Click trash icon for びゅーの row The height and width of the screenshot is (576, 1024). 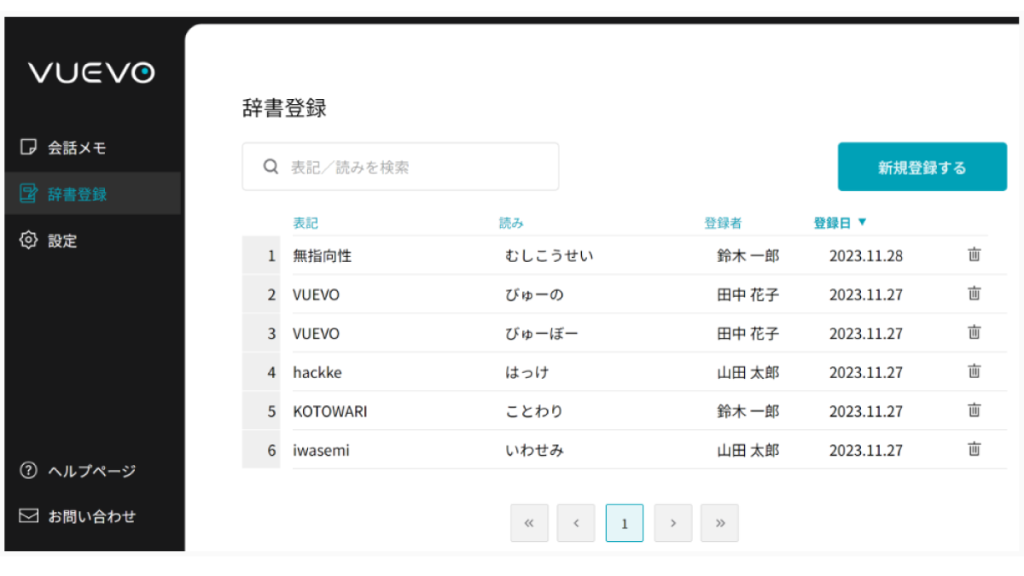[973, 294]
